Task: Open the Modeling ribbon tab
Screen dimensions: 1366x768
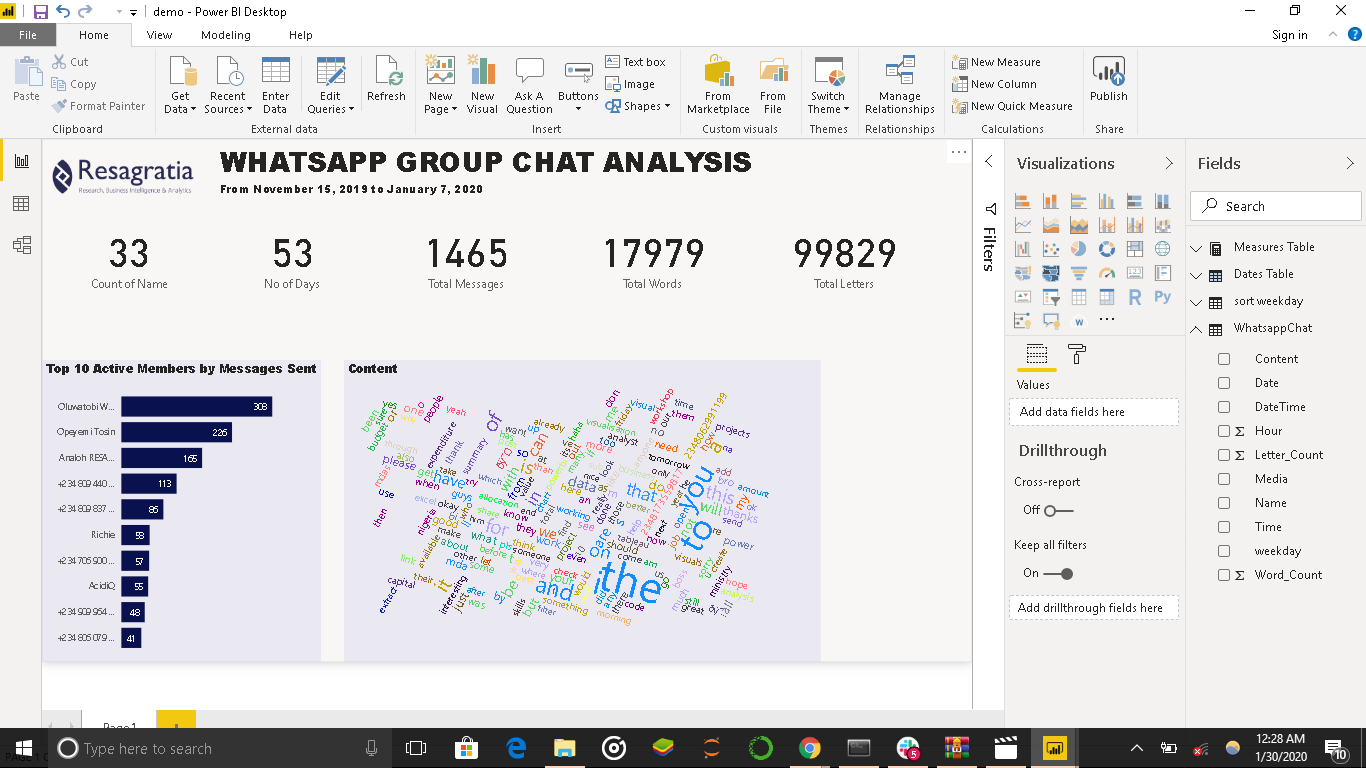Action: 226,35
